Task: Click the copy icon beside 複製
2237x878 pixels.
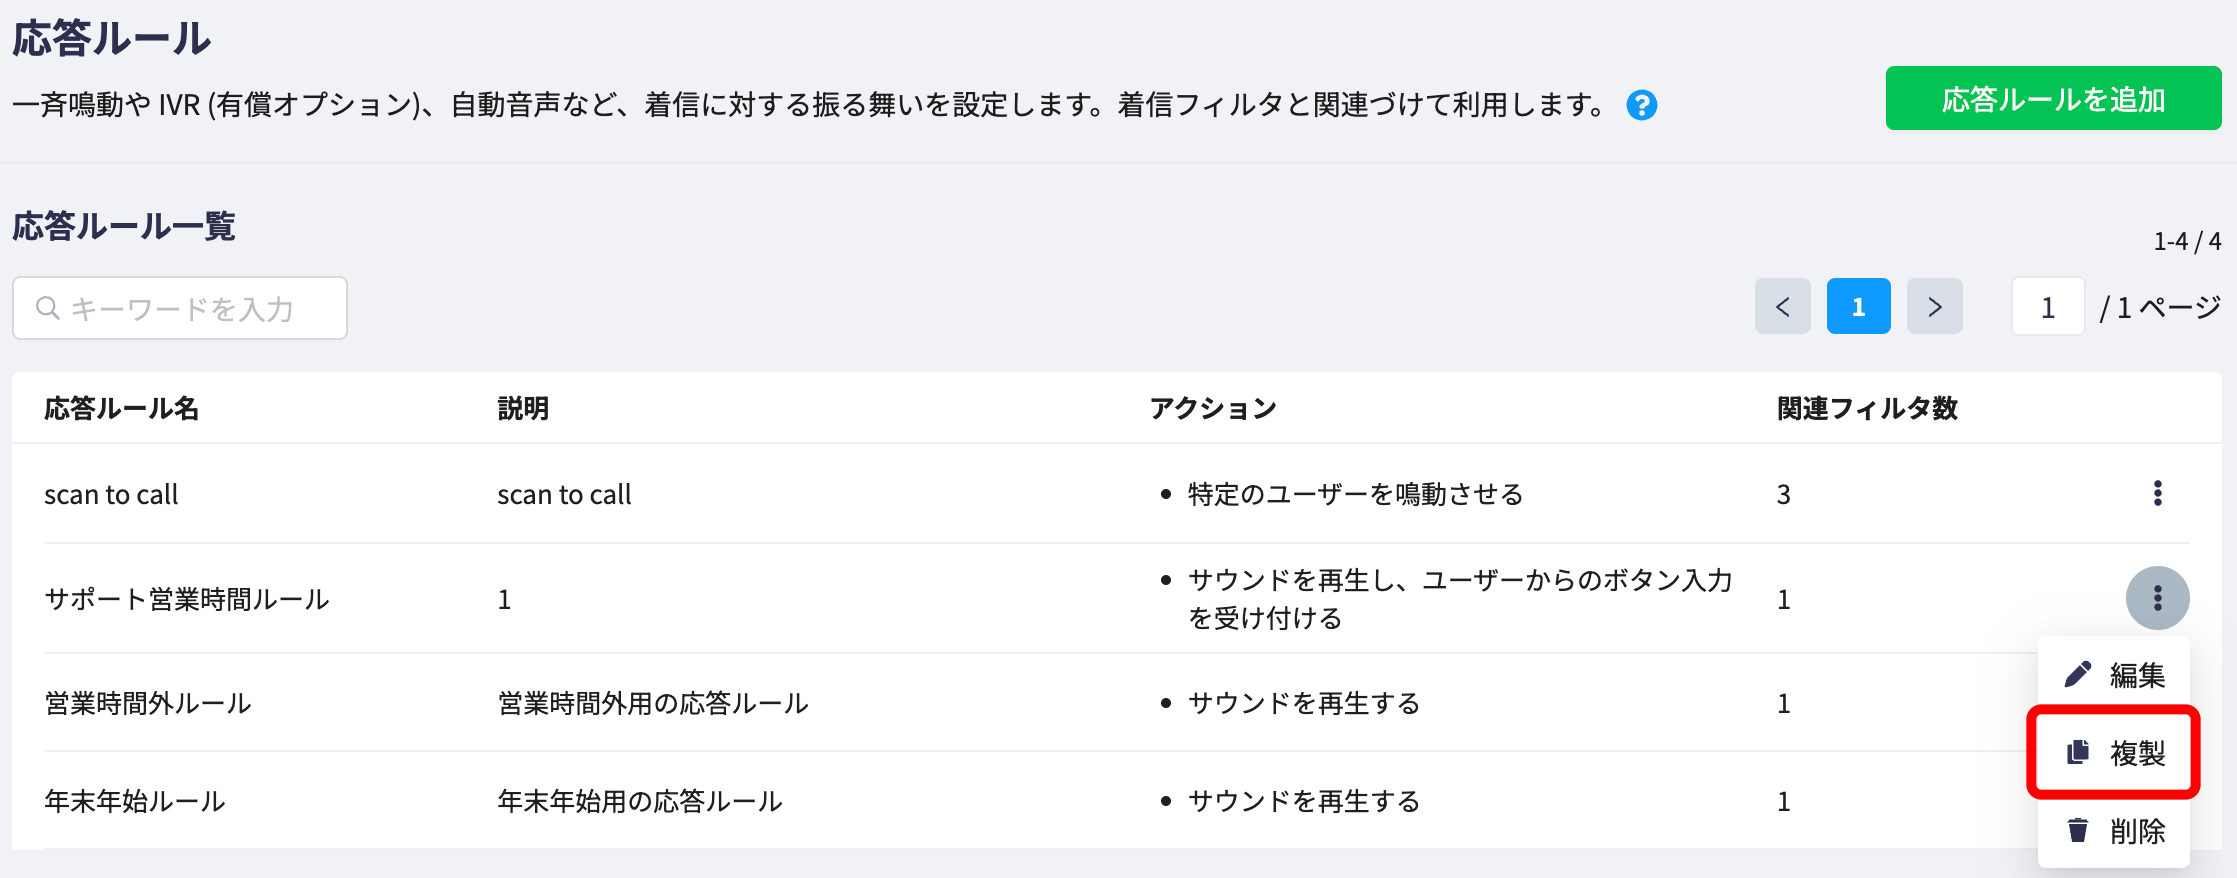Action: 2078,752
